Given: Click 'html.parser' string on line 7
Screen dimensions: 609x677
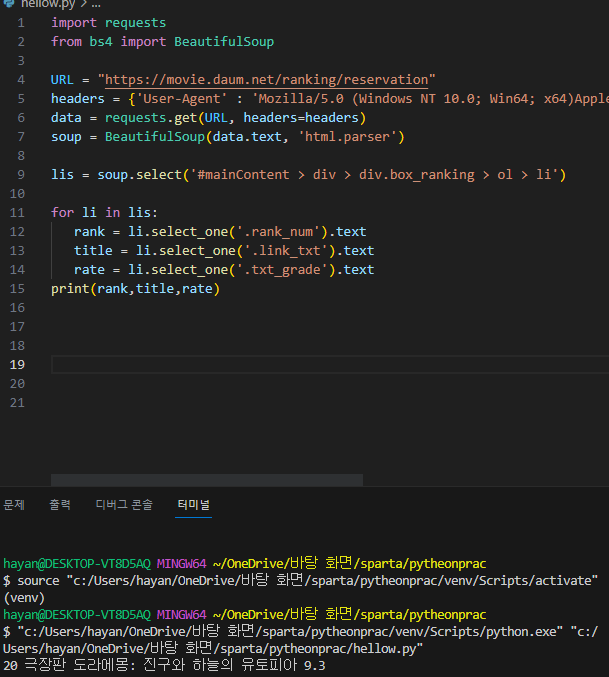Looking at the screenshot, I should pos(347,137).
